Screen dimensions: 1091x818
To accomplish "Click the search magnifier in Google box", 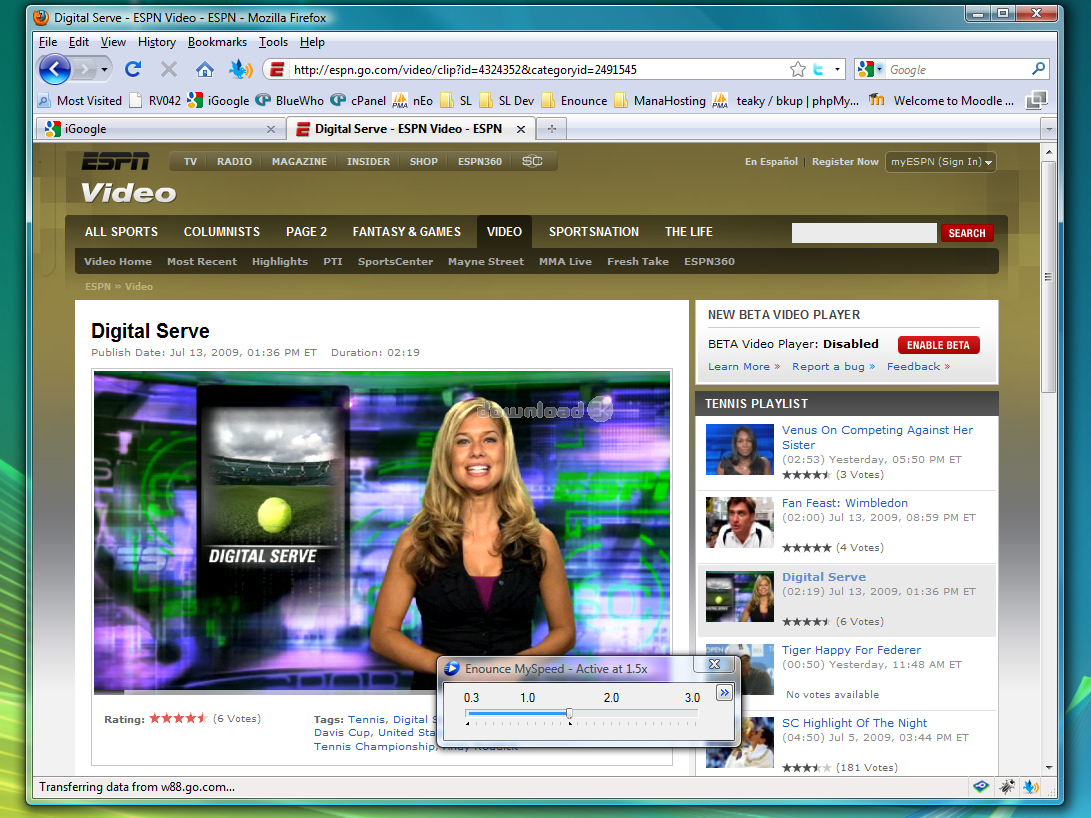I will pyautogui.click(x=1038, y=69).
